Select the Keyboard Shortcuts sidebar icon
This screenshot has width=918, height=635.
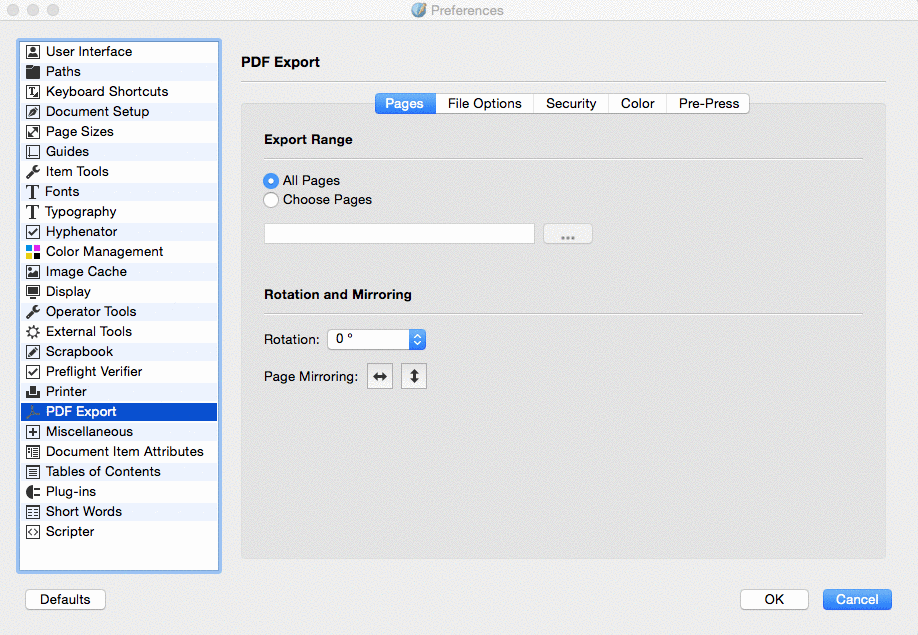[33, 92]
